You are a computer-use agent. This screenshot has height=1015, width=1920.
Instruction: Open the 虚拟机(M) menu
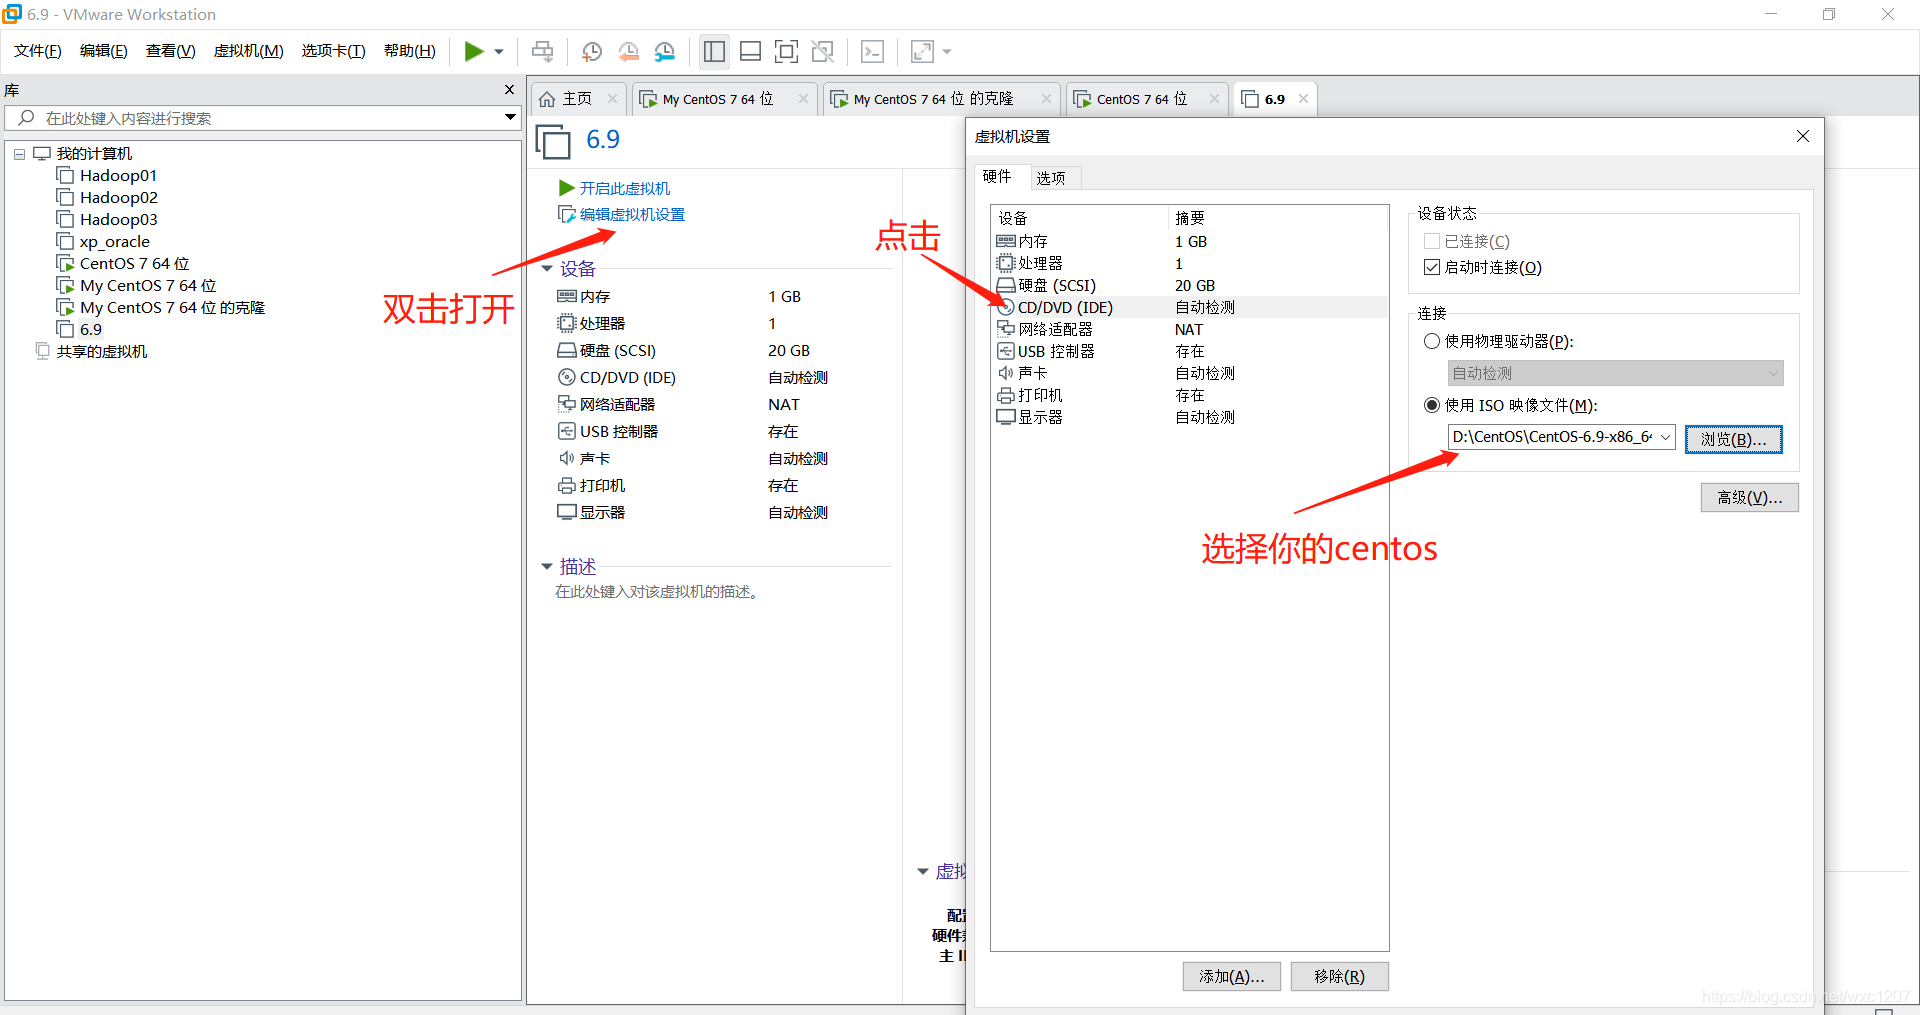(248, 51)
